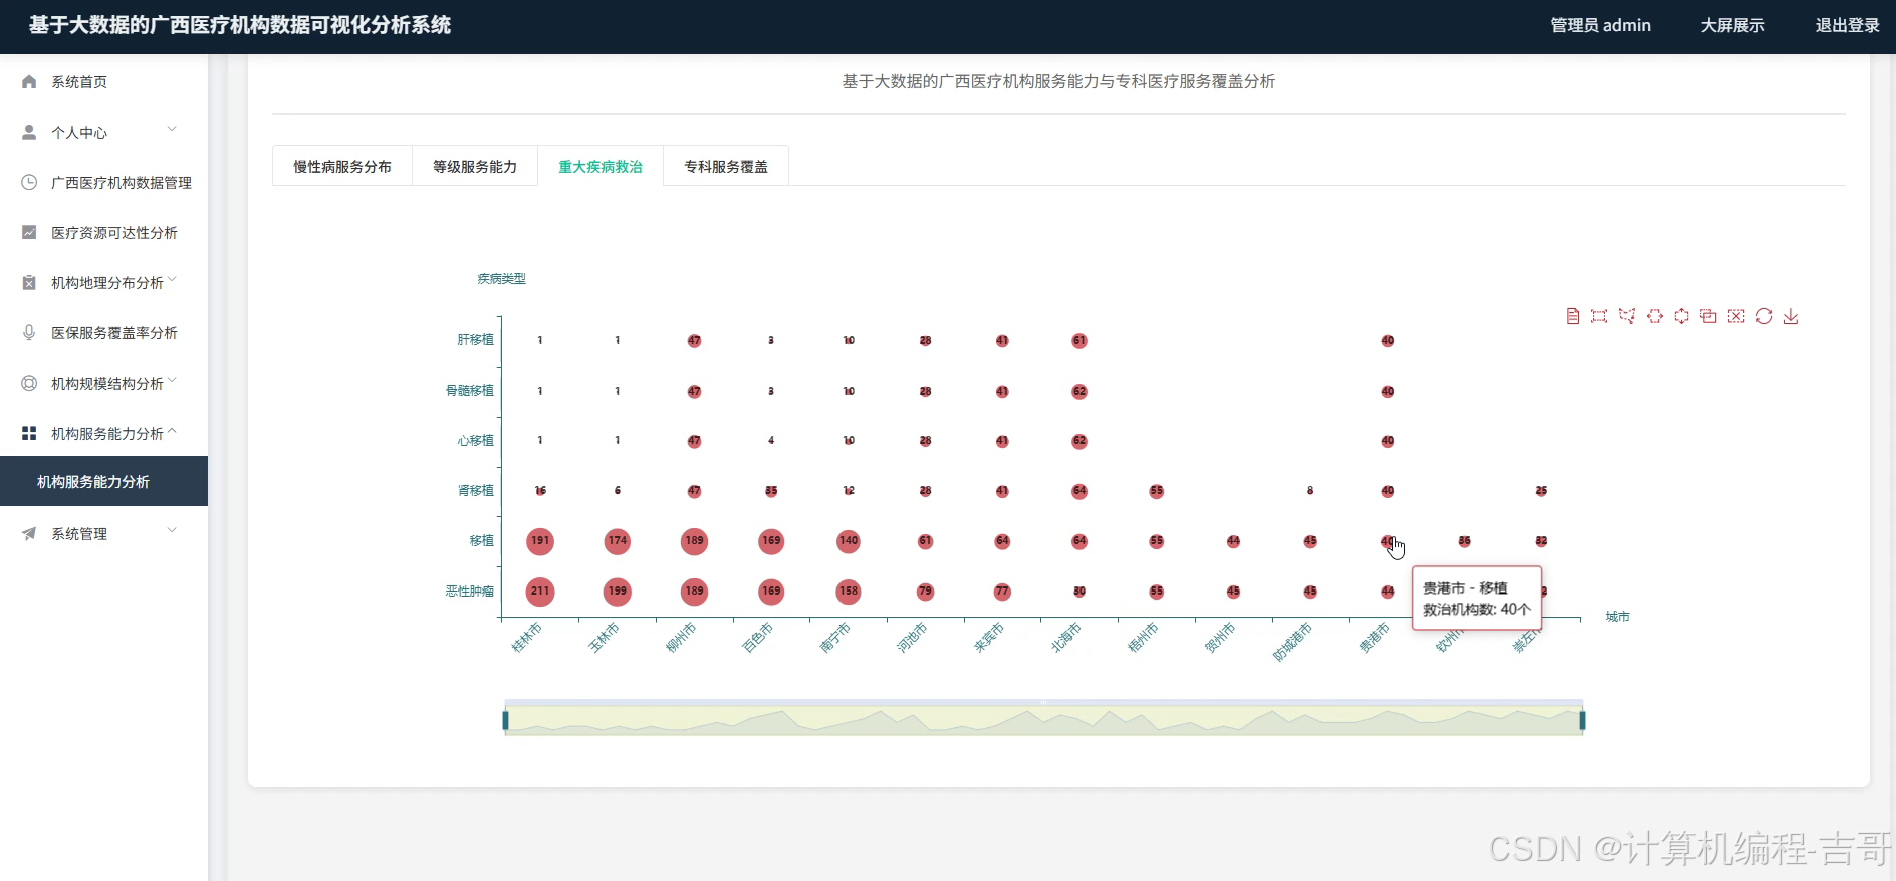The width and height of the screenshot is (1896, 881).
Task: Activate the horizontal brush selection tool
Action: pyautogui.click(x=1655, y=316)
